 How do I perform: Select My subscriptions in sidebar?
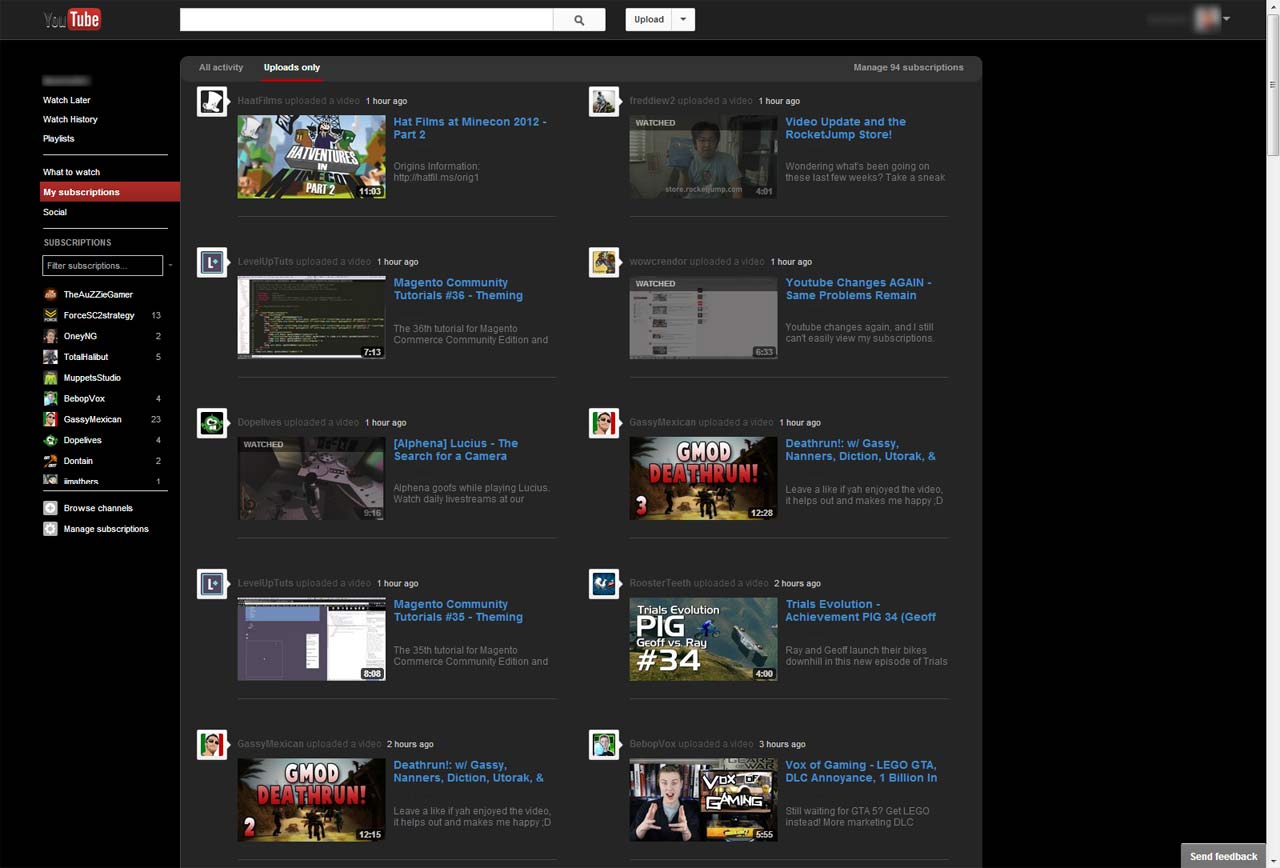(x=110, y=192)
